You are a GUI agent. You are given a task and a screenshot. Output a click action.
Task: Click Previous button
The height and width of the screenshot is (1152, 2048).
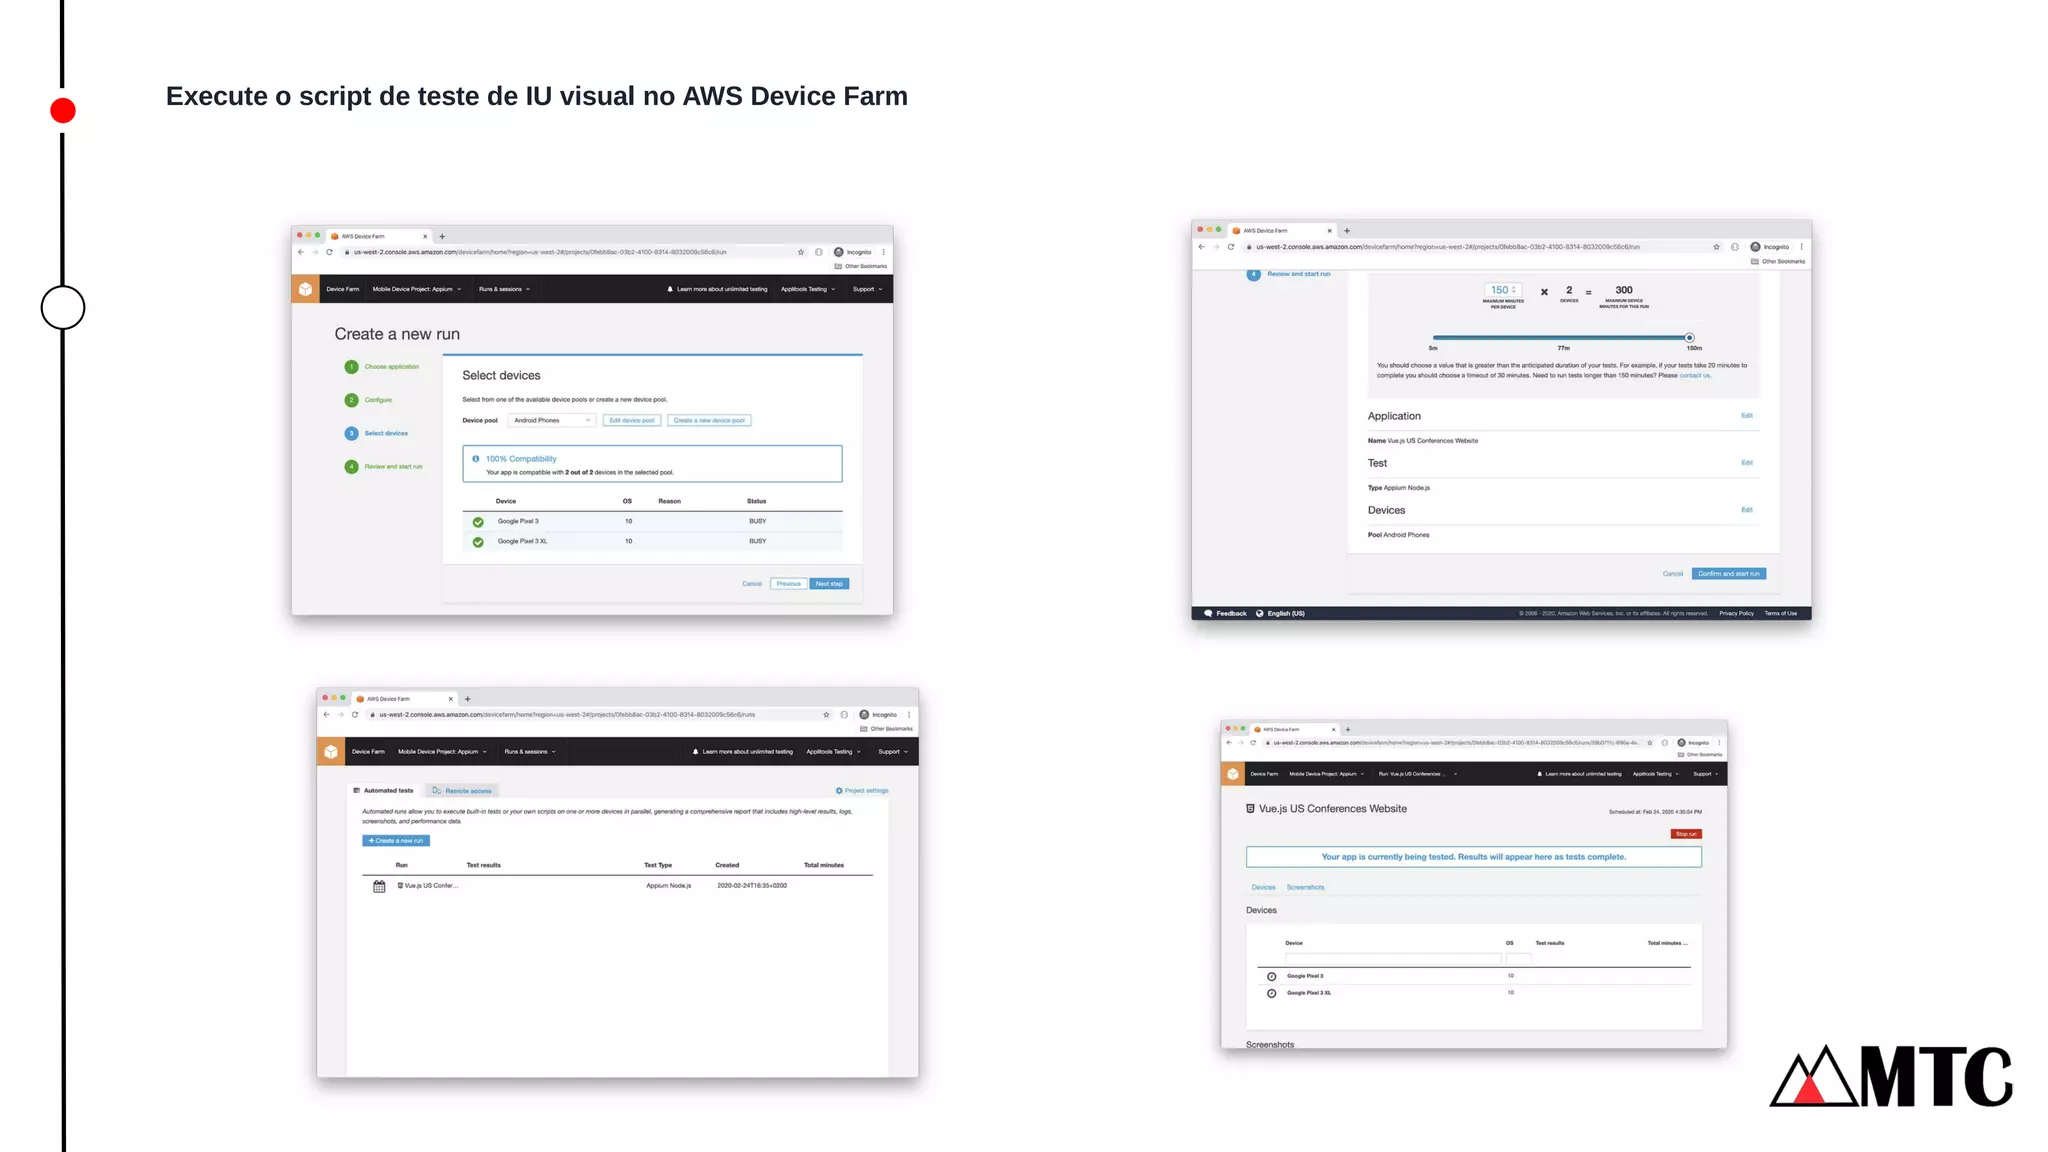[789, 584]
